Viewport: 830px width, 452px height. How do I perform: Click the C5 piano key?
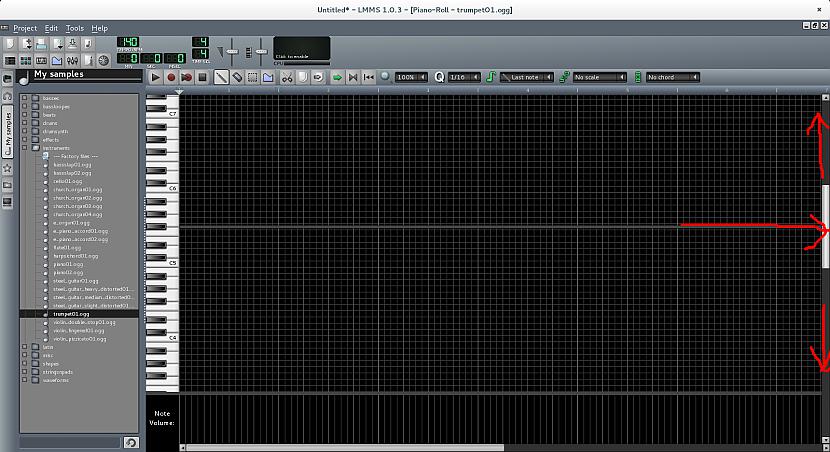163,264
